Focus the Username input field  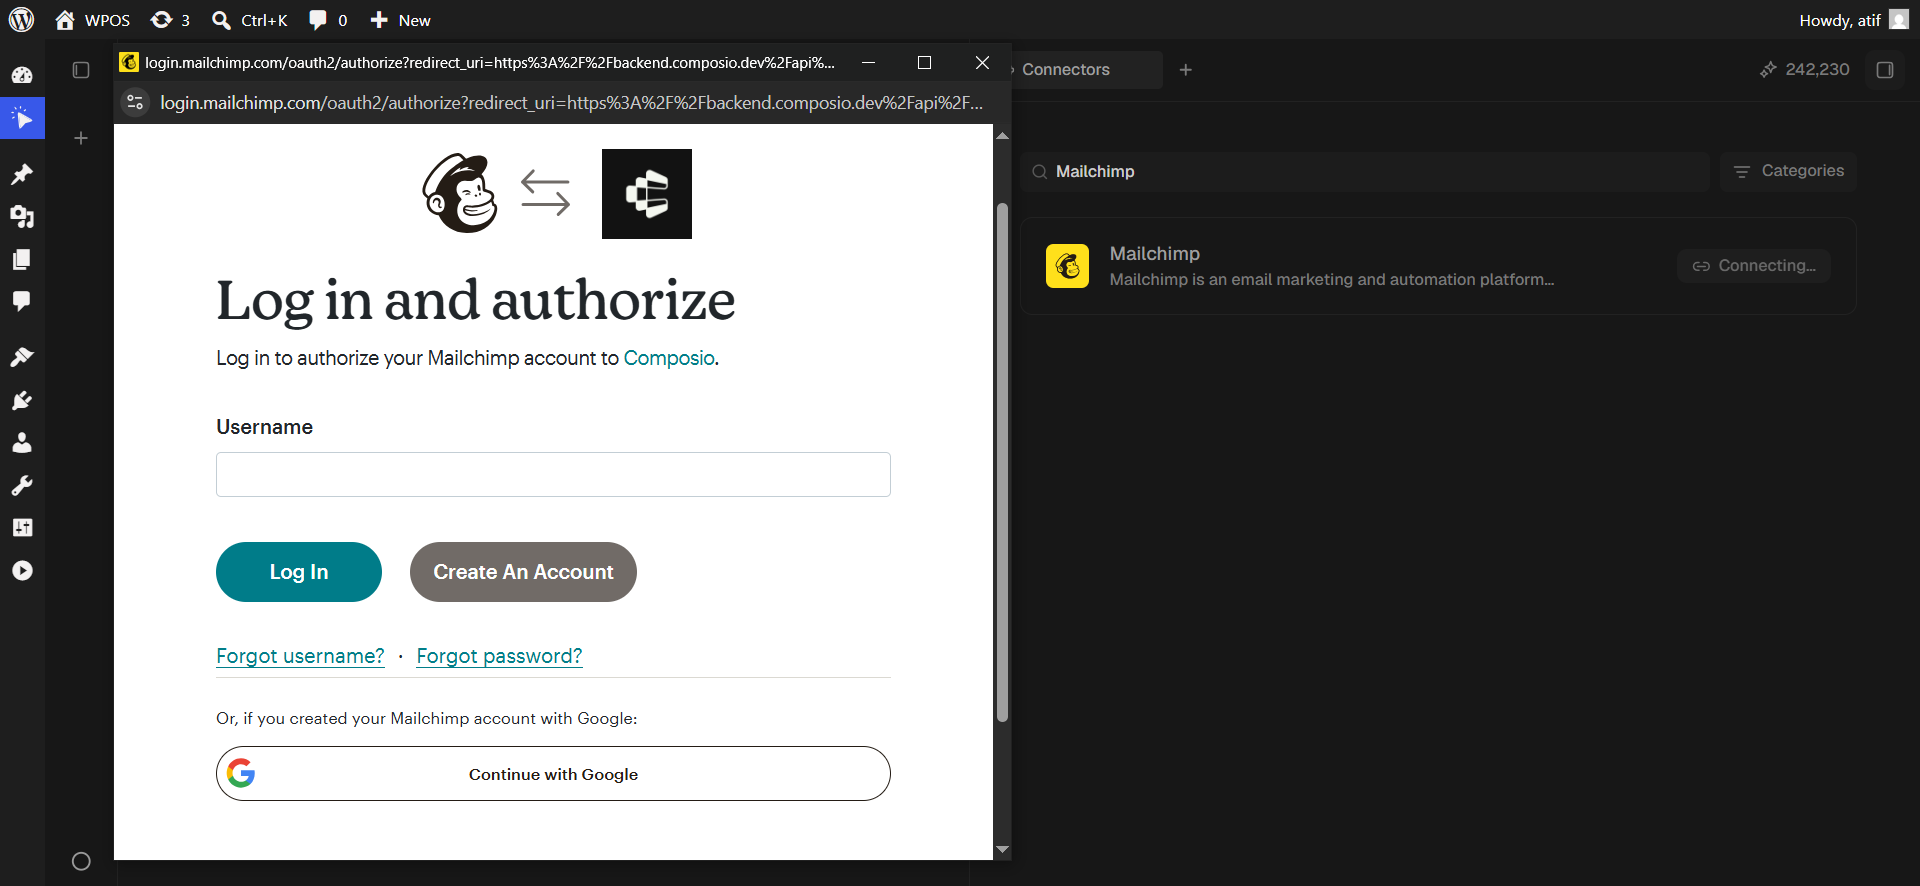pyautogui.click(x=553, y=474)
